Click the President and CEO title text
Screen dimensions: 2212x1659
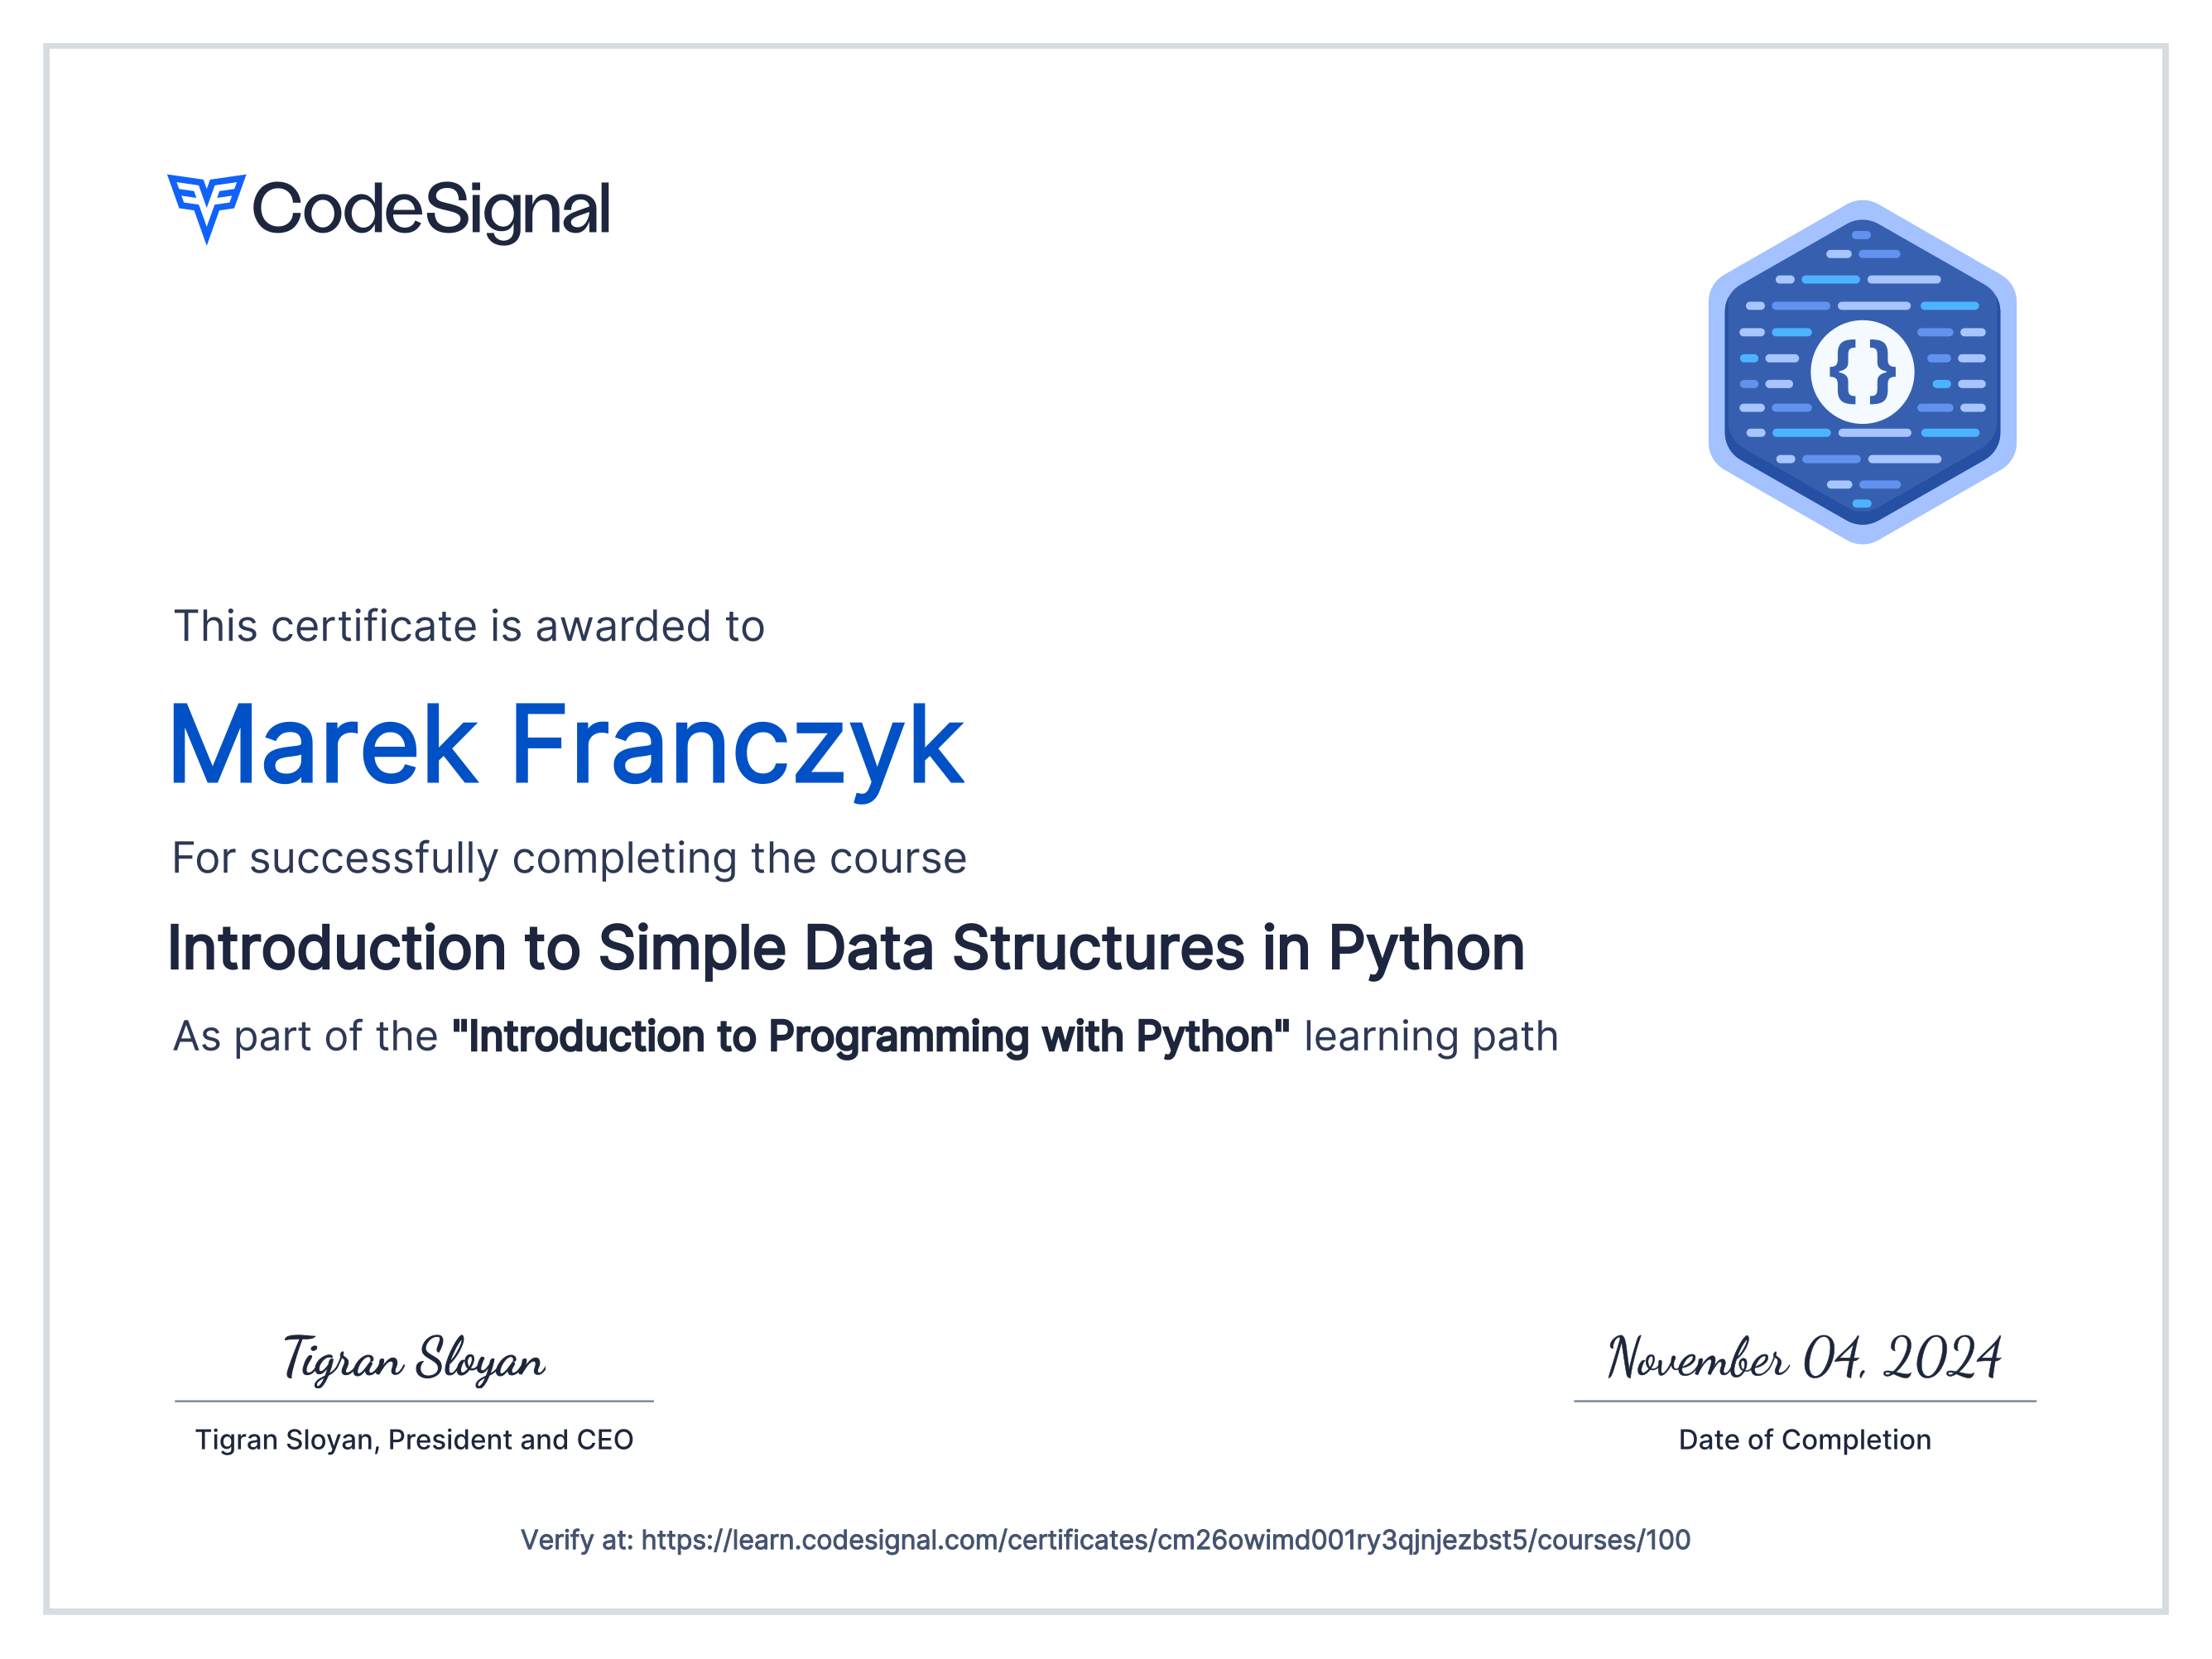(415, 1440)
